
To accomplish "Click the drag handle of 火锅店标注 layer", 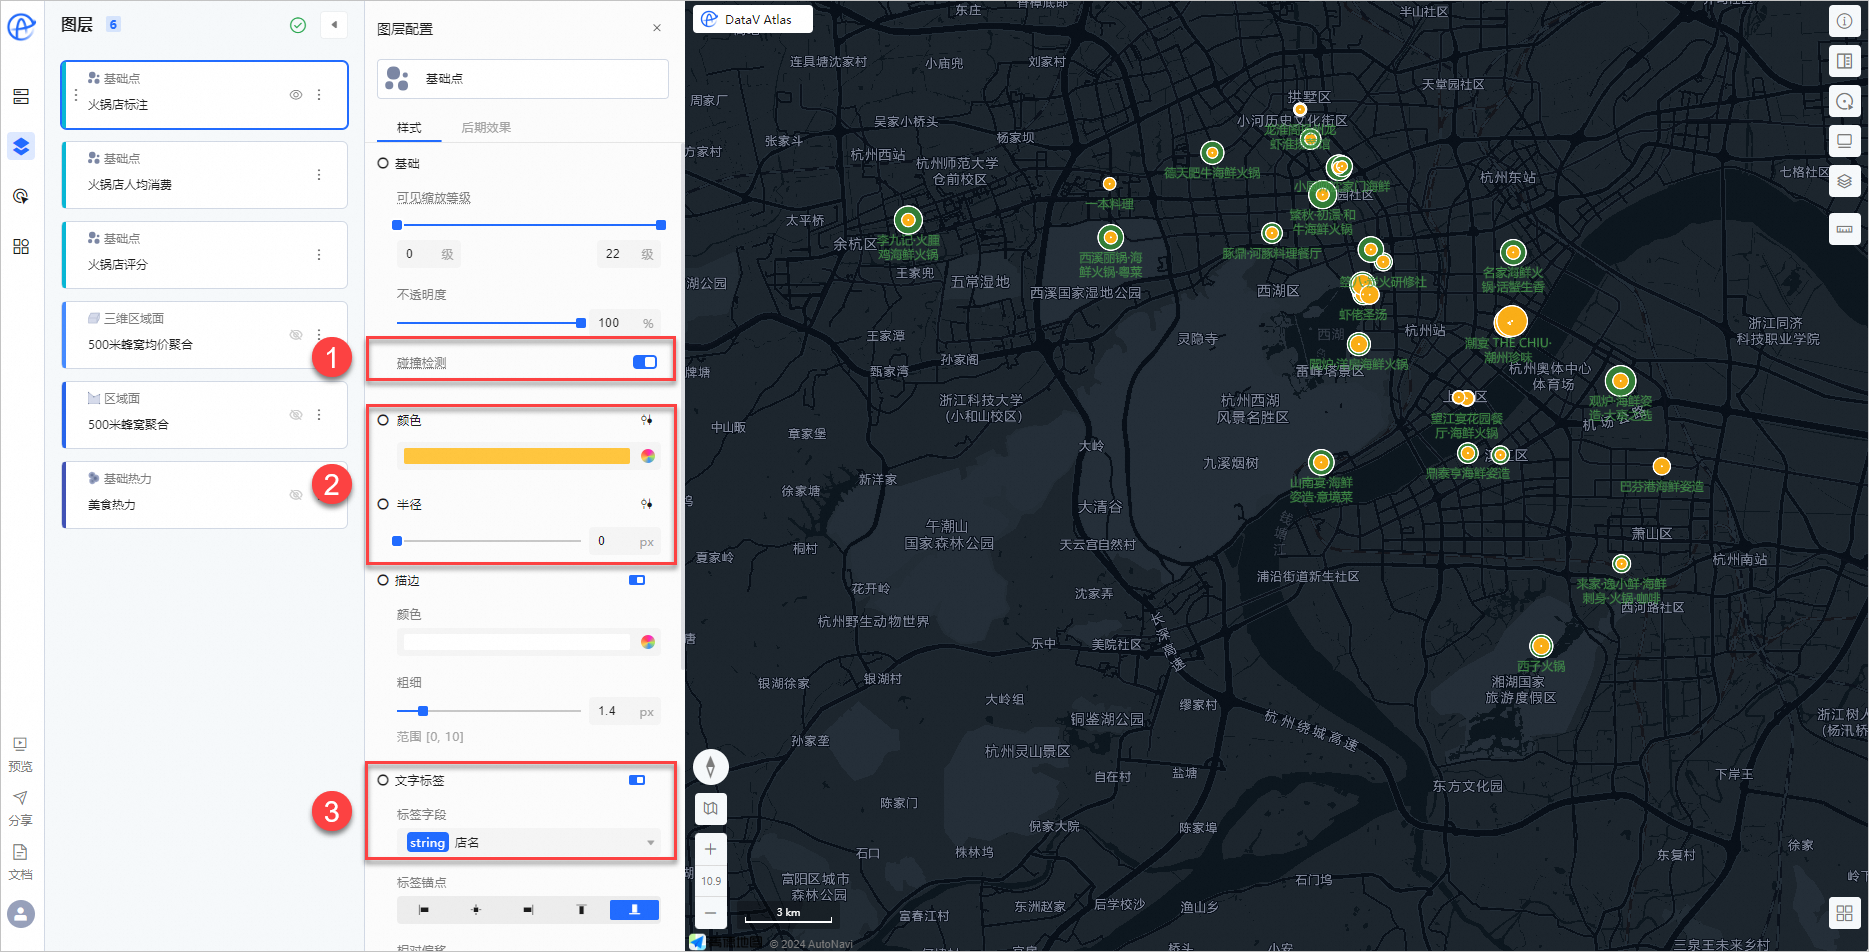I will coord(76,95).
